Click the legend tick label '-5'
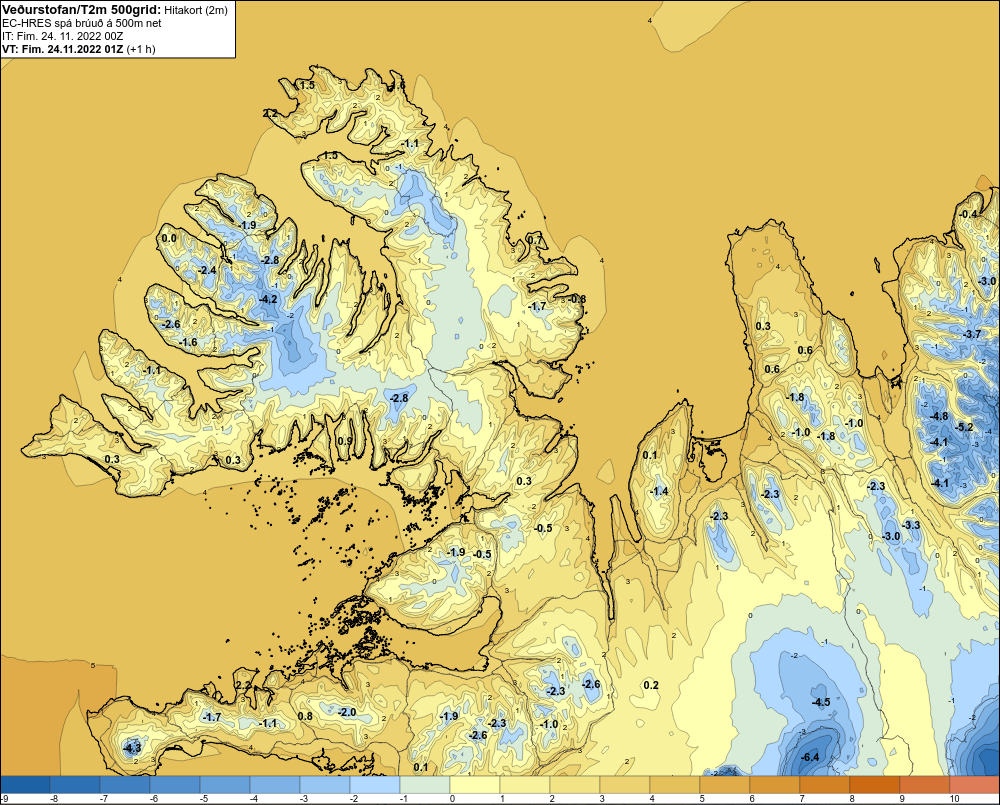This screenshot has height=805, width=1000. click(x=203, y=799)
